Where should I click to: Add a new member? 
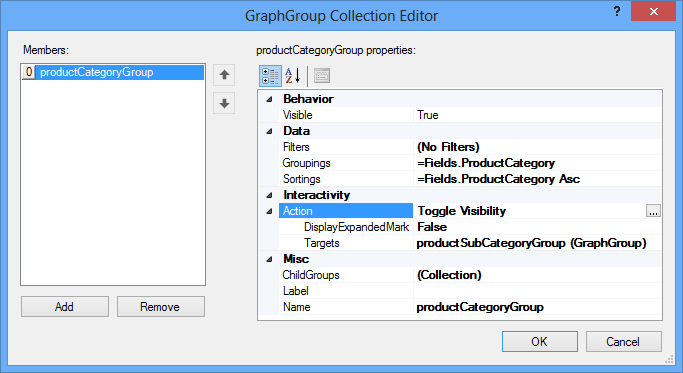64,307
